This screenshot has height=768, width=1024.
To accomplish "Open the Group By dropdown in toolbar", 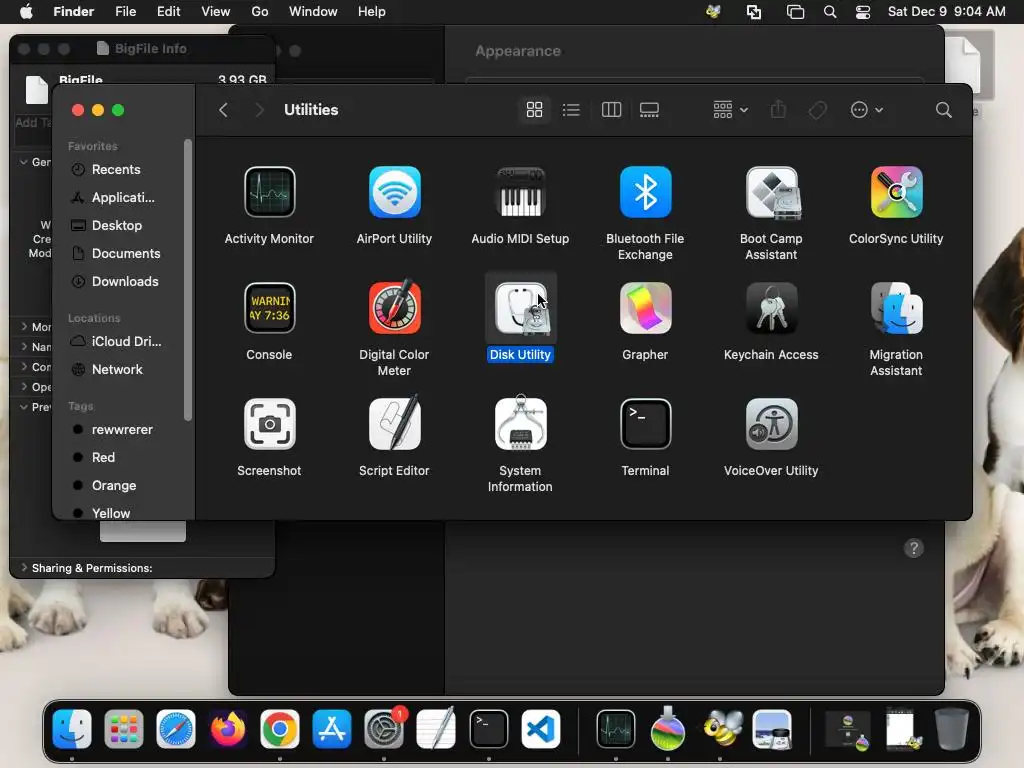I will (x=730, y=110).
